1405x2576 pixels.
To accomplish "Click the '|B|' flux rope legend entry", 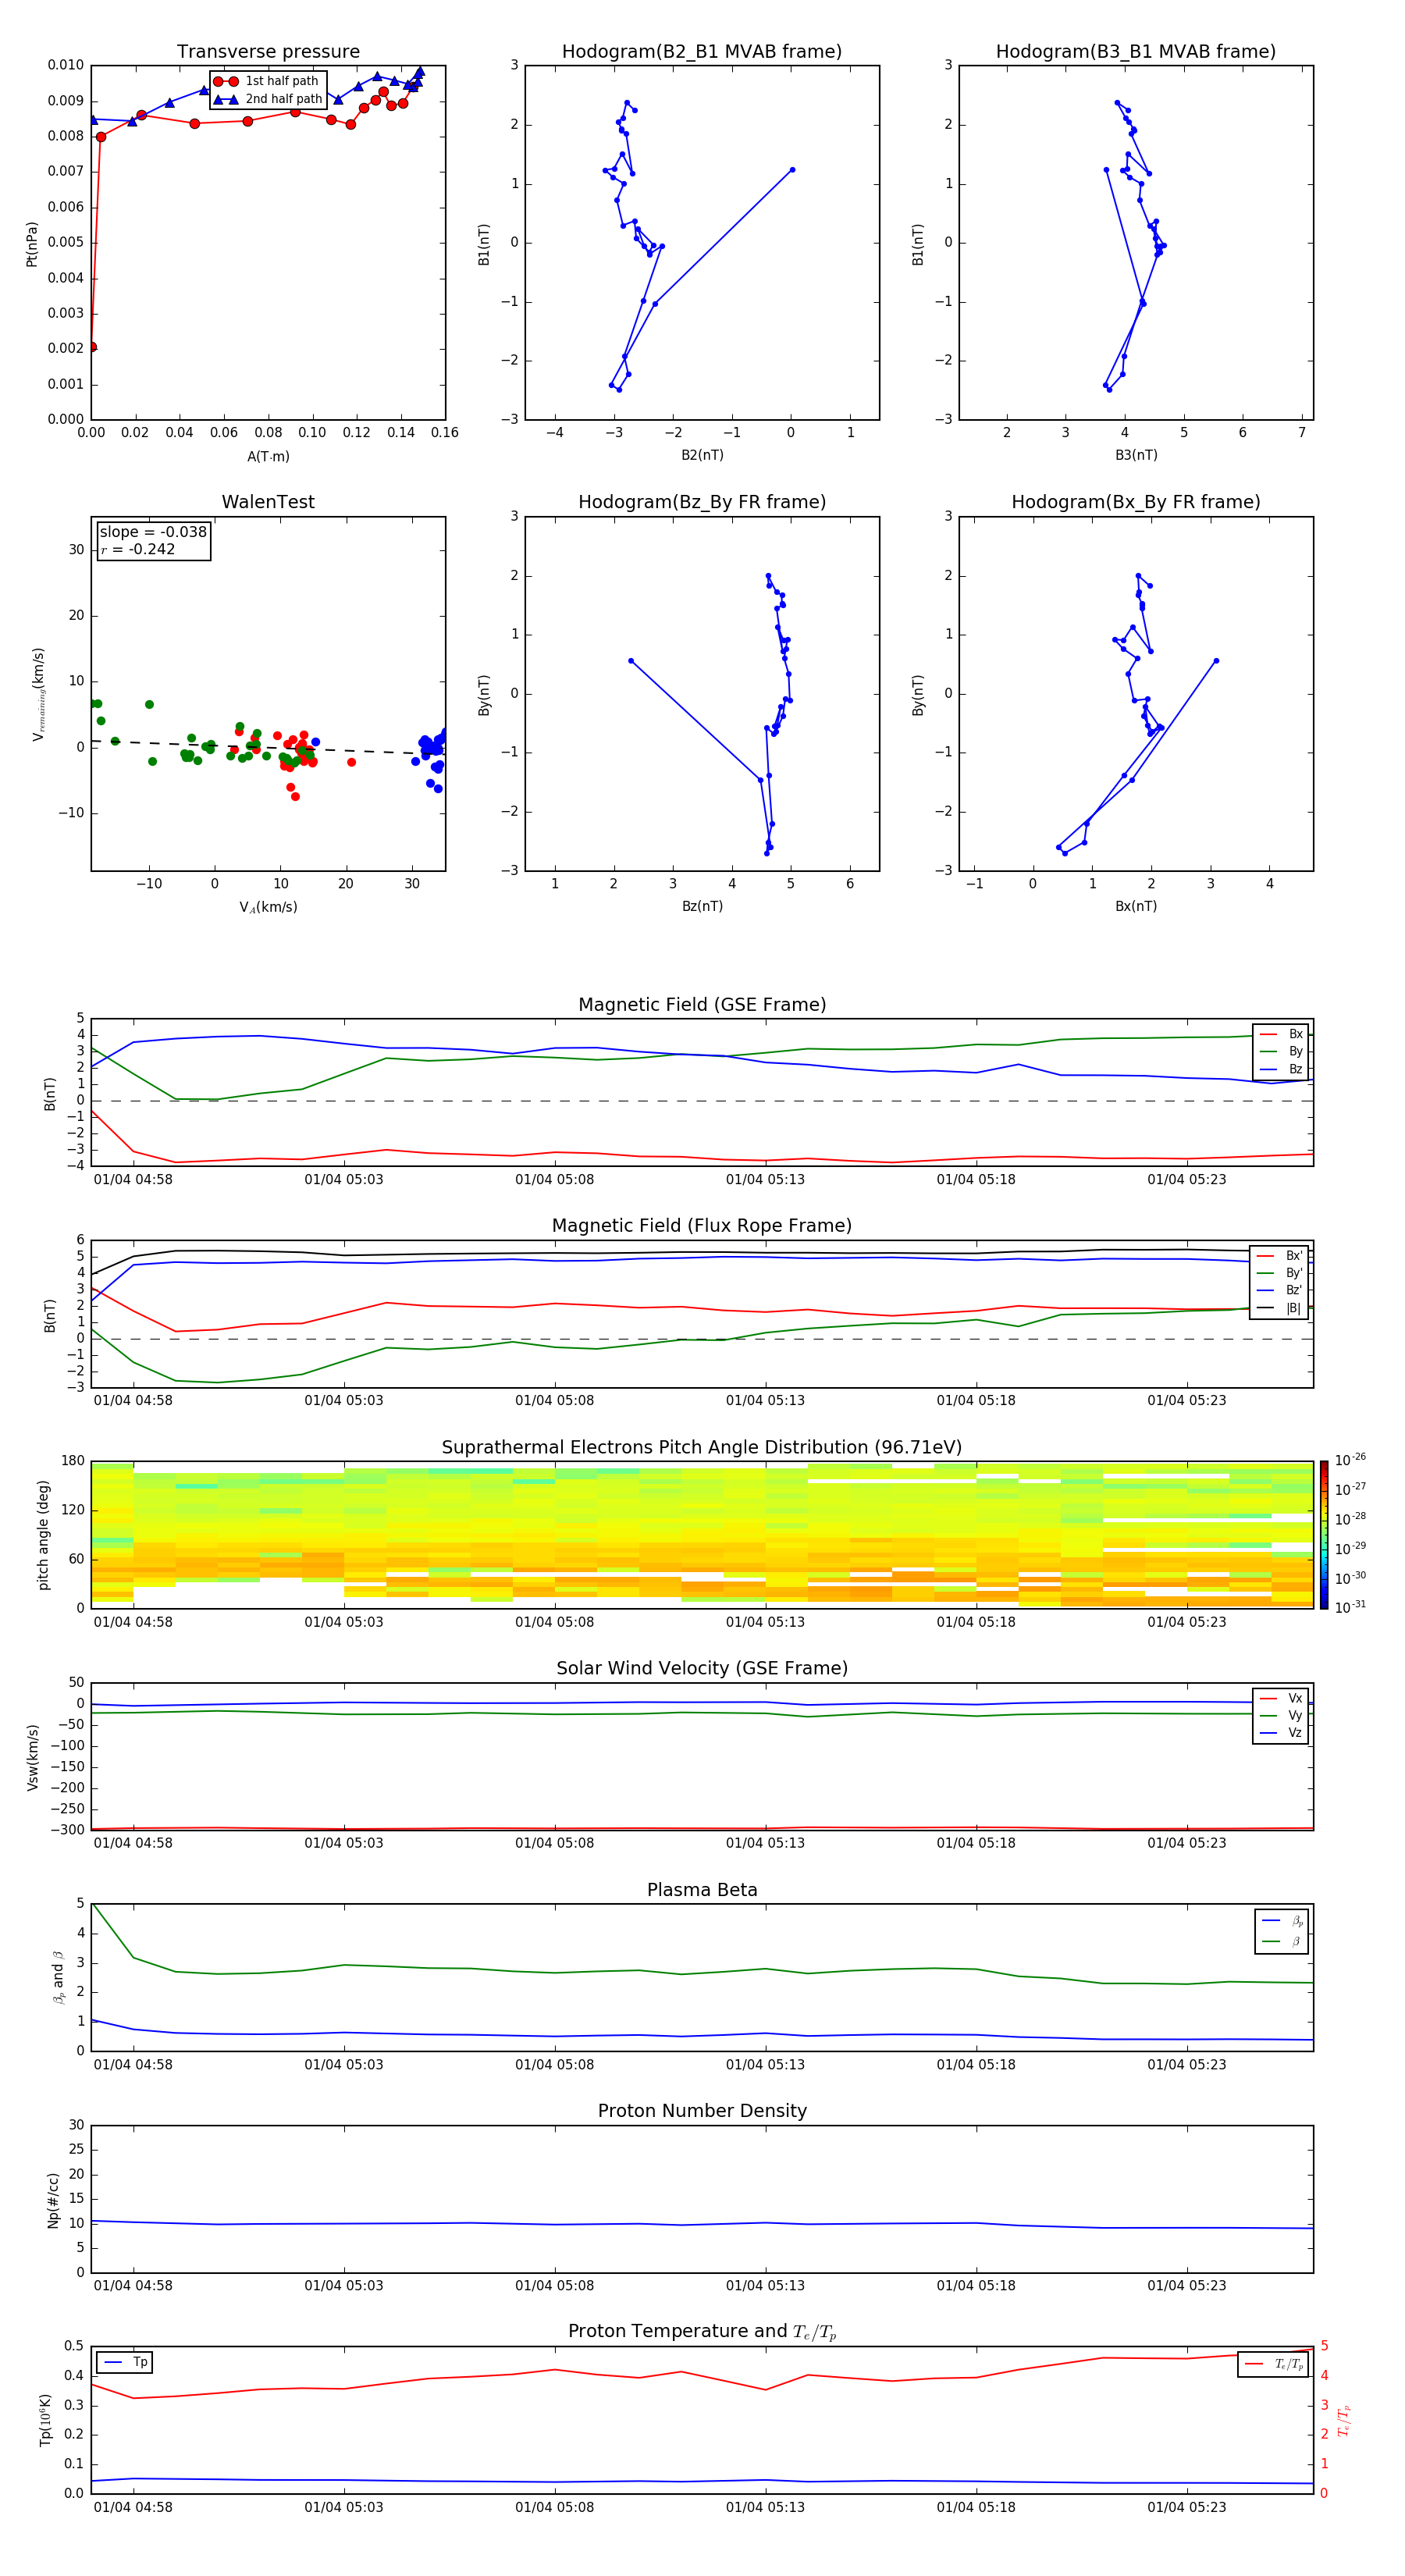I will click(1280, 1308).
